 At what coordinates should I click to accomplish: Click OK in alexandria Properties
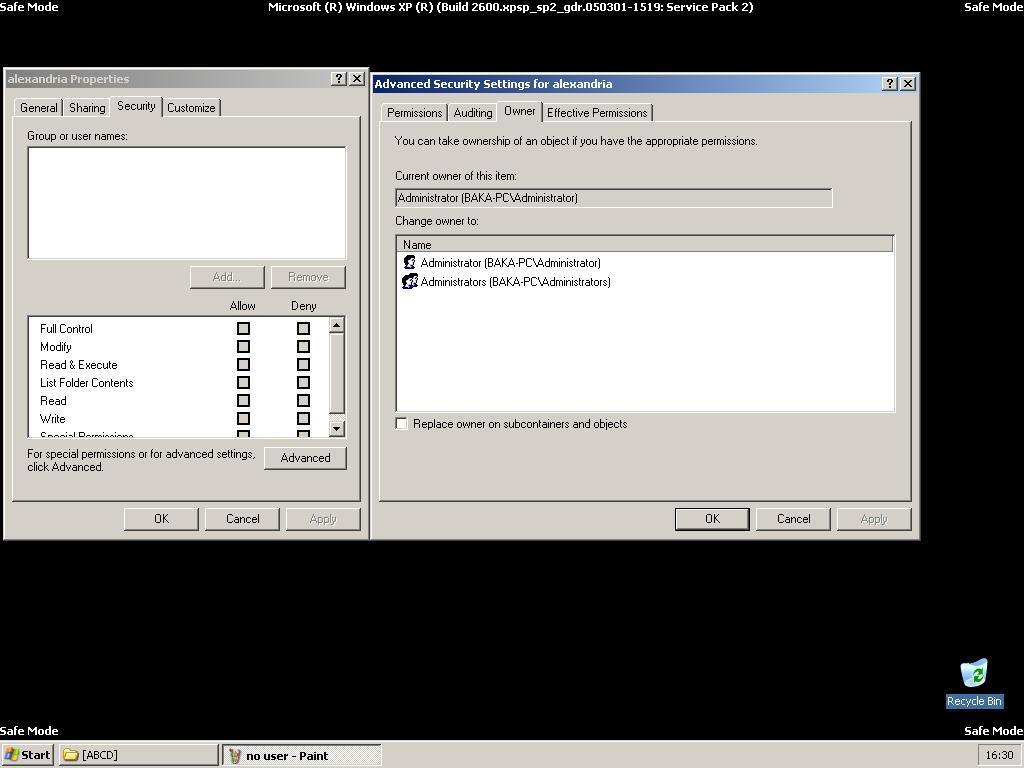(161, 519)
